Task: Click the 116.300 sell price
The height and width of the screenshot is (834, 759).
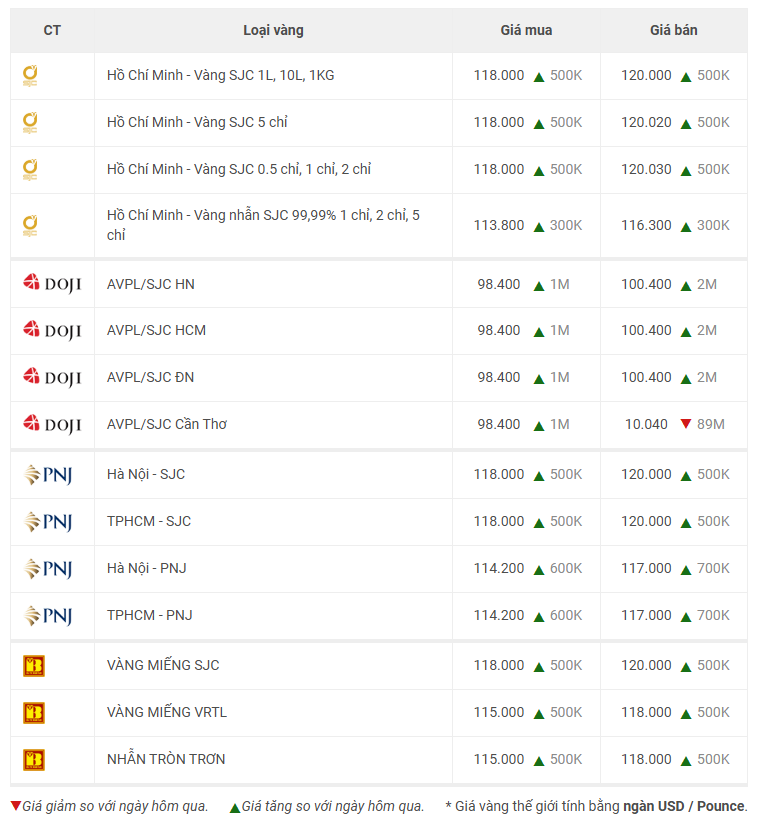Action: (646, 226)
